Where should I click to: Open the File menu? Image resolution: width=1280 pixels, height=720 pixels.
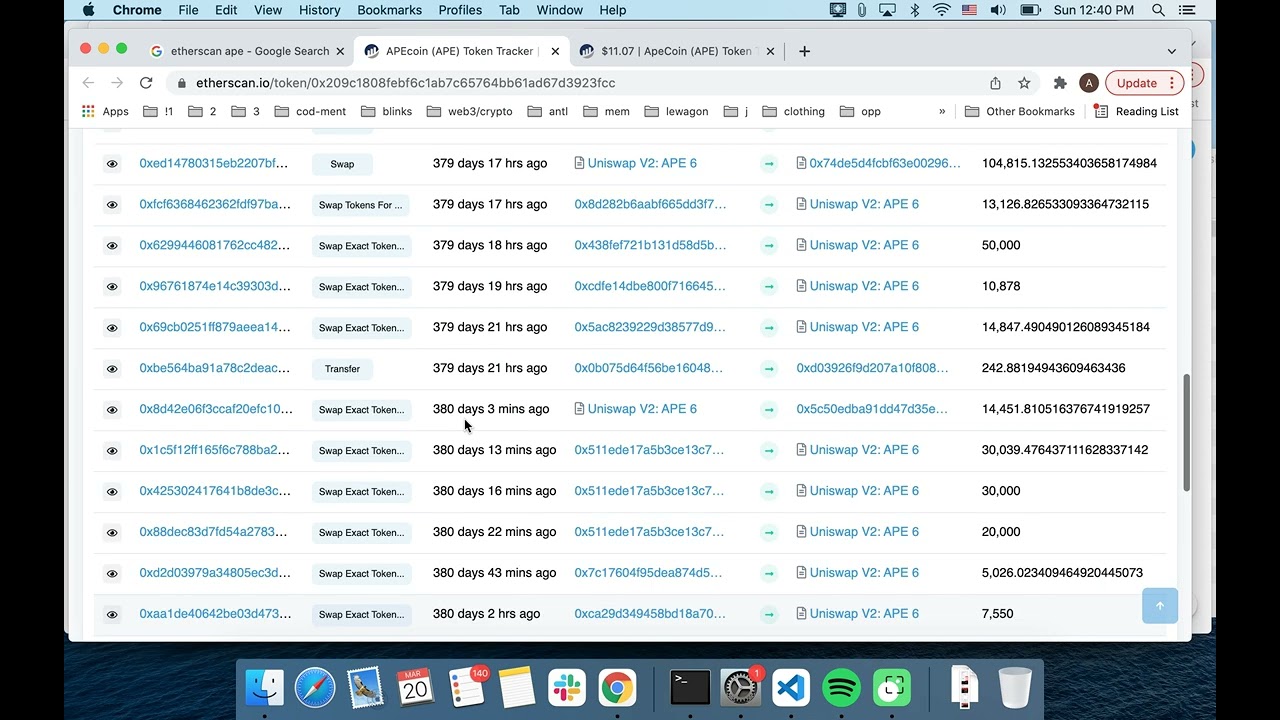coord(188,10)
